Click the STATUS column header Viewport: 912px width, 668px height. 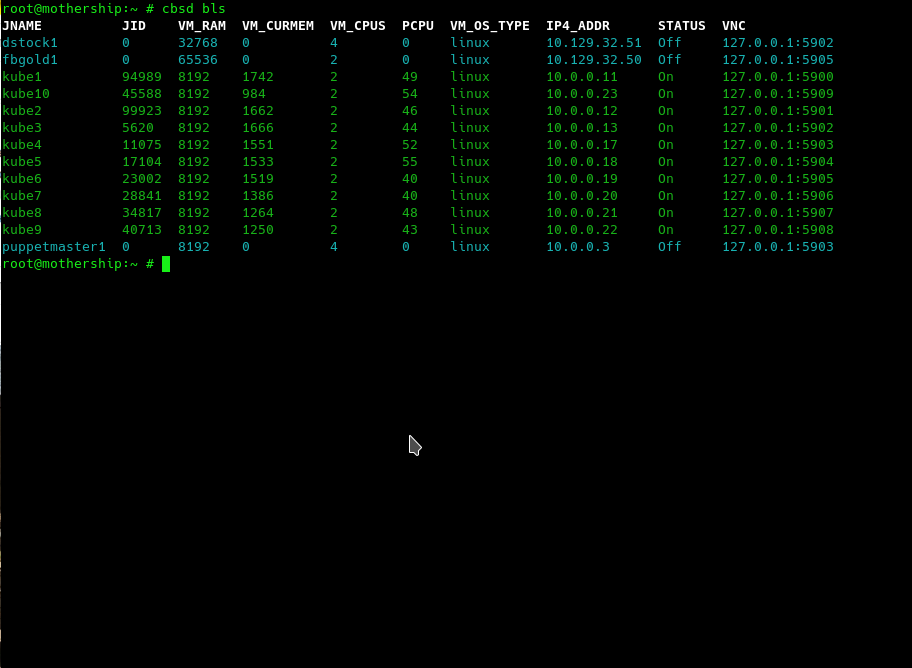tap(682, 26)
